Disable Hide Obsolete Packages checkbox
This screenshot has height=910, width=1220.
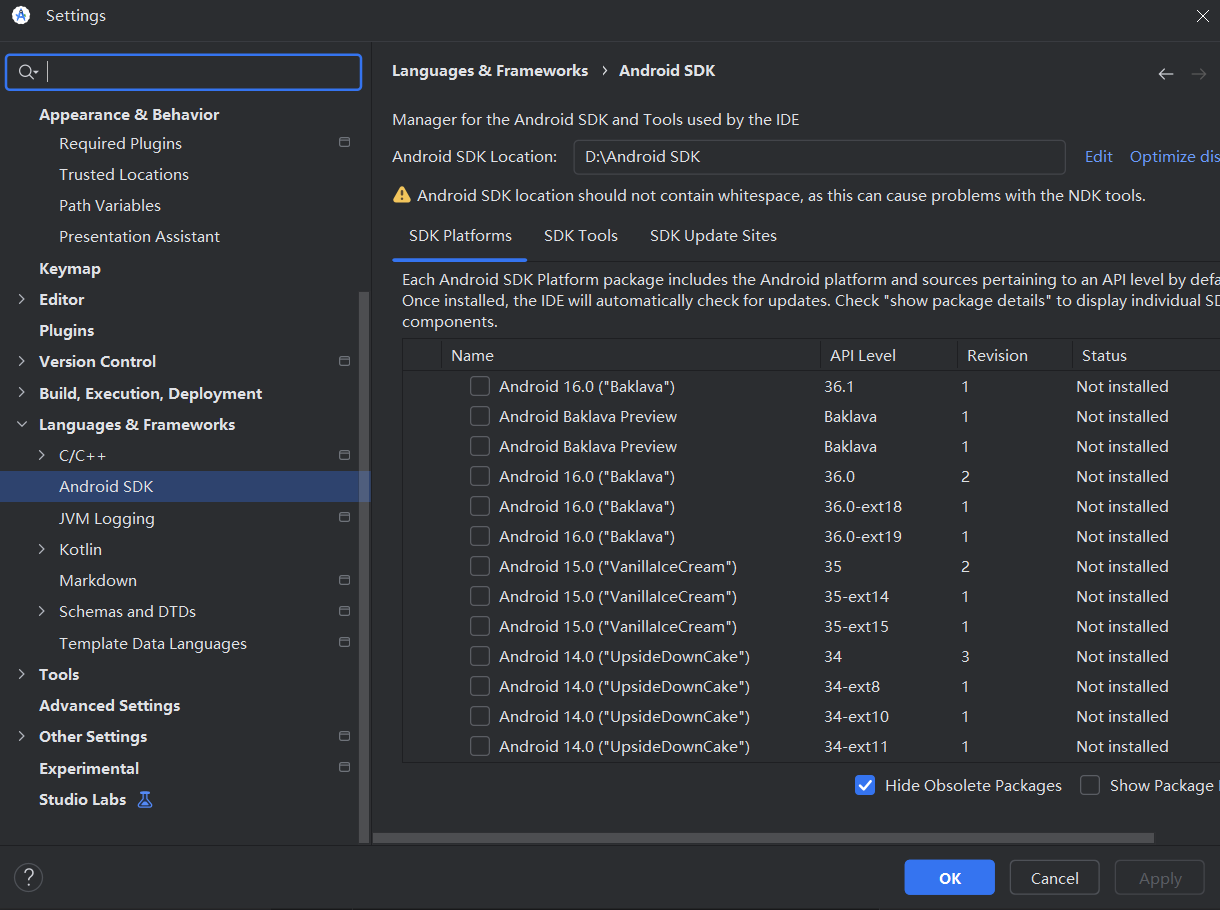[865, 786]
